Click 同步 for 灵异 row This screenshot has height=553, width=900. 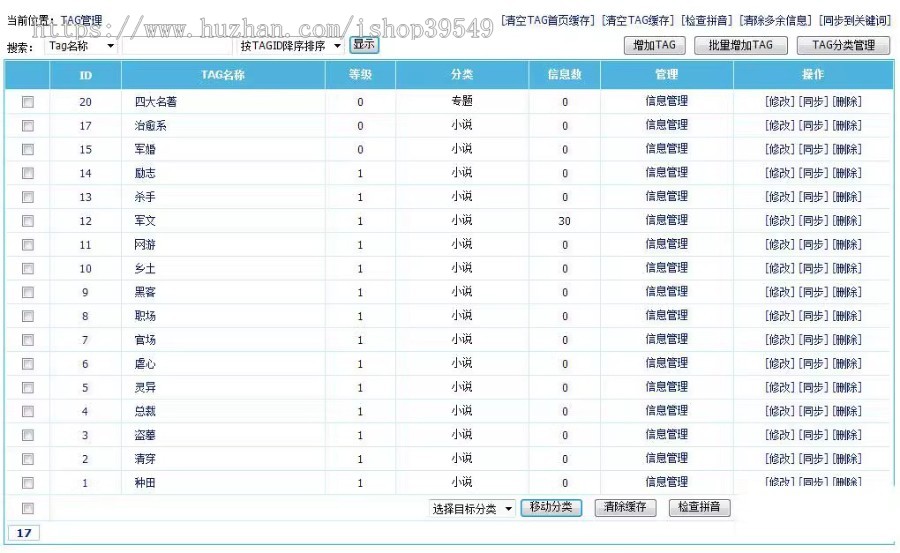(x=813, y=388)
